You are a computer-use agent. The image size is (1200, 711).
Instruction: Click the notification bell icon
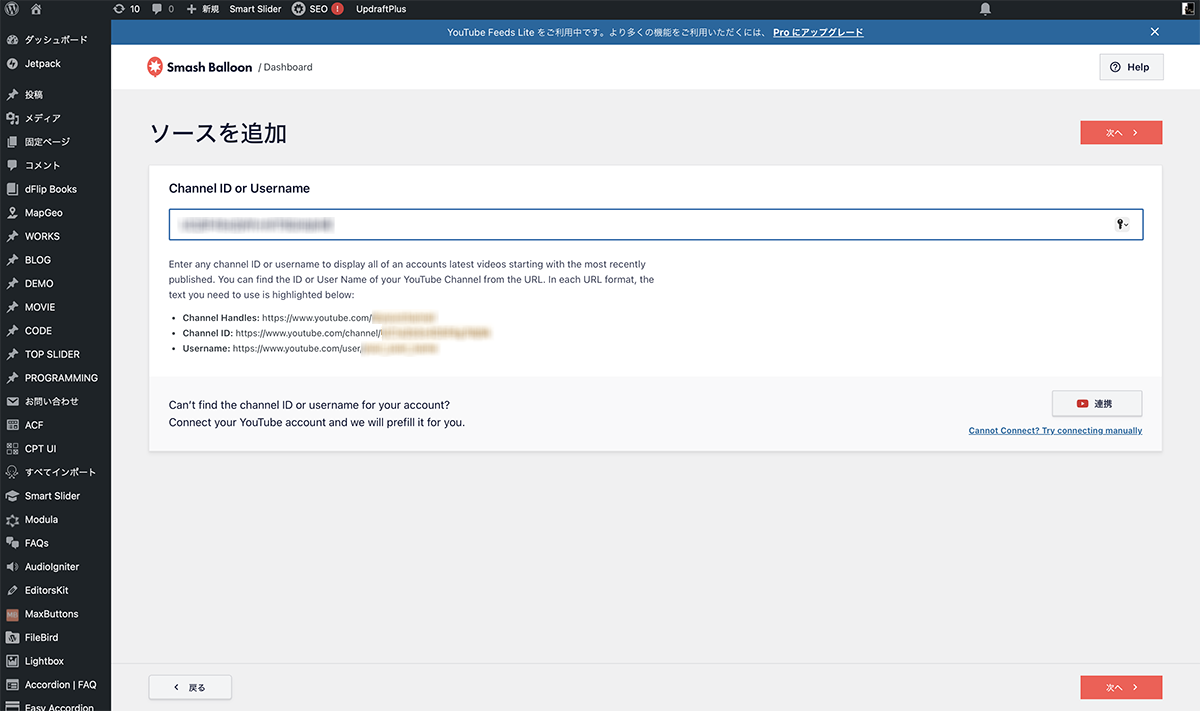click(985, 9)
